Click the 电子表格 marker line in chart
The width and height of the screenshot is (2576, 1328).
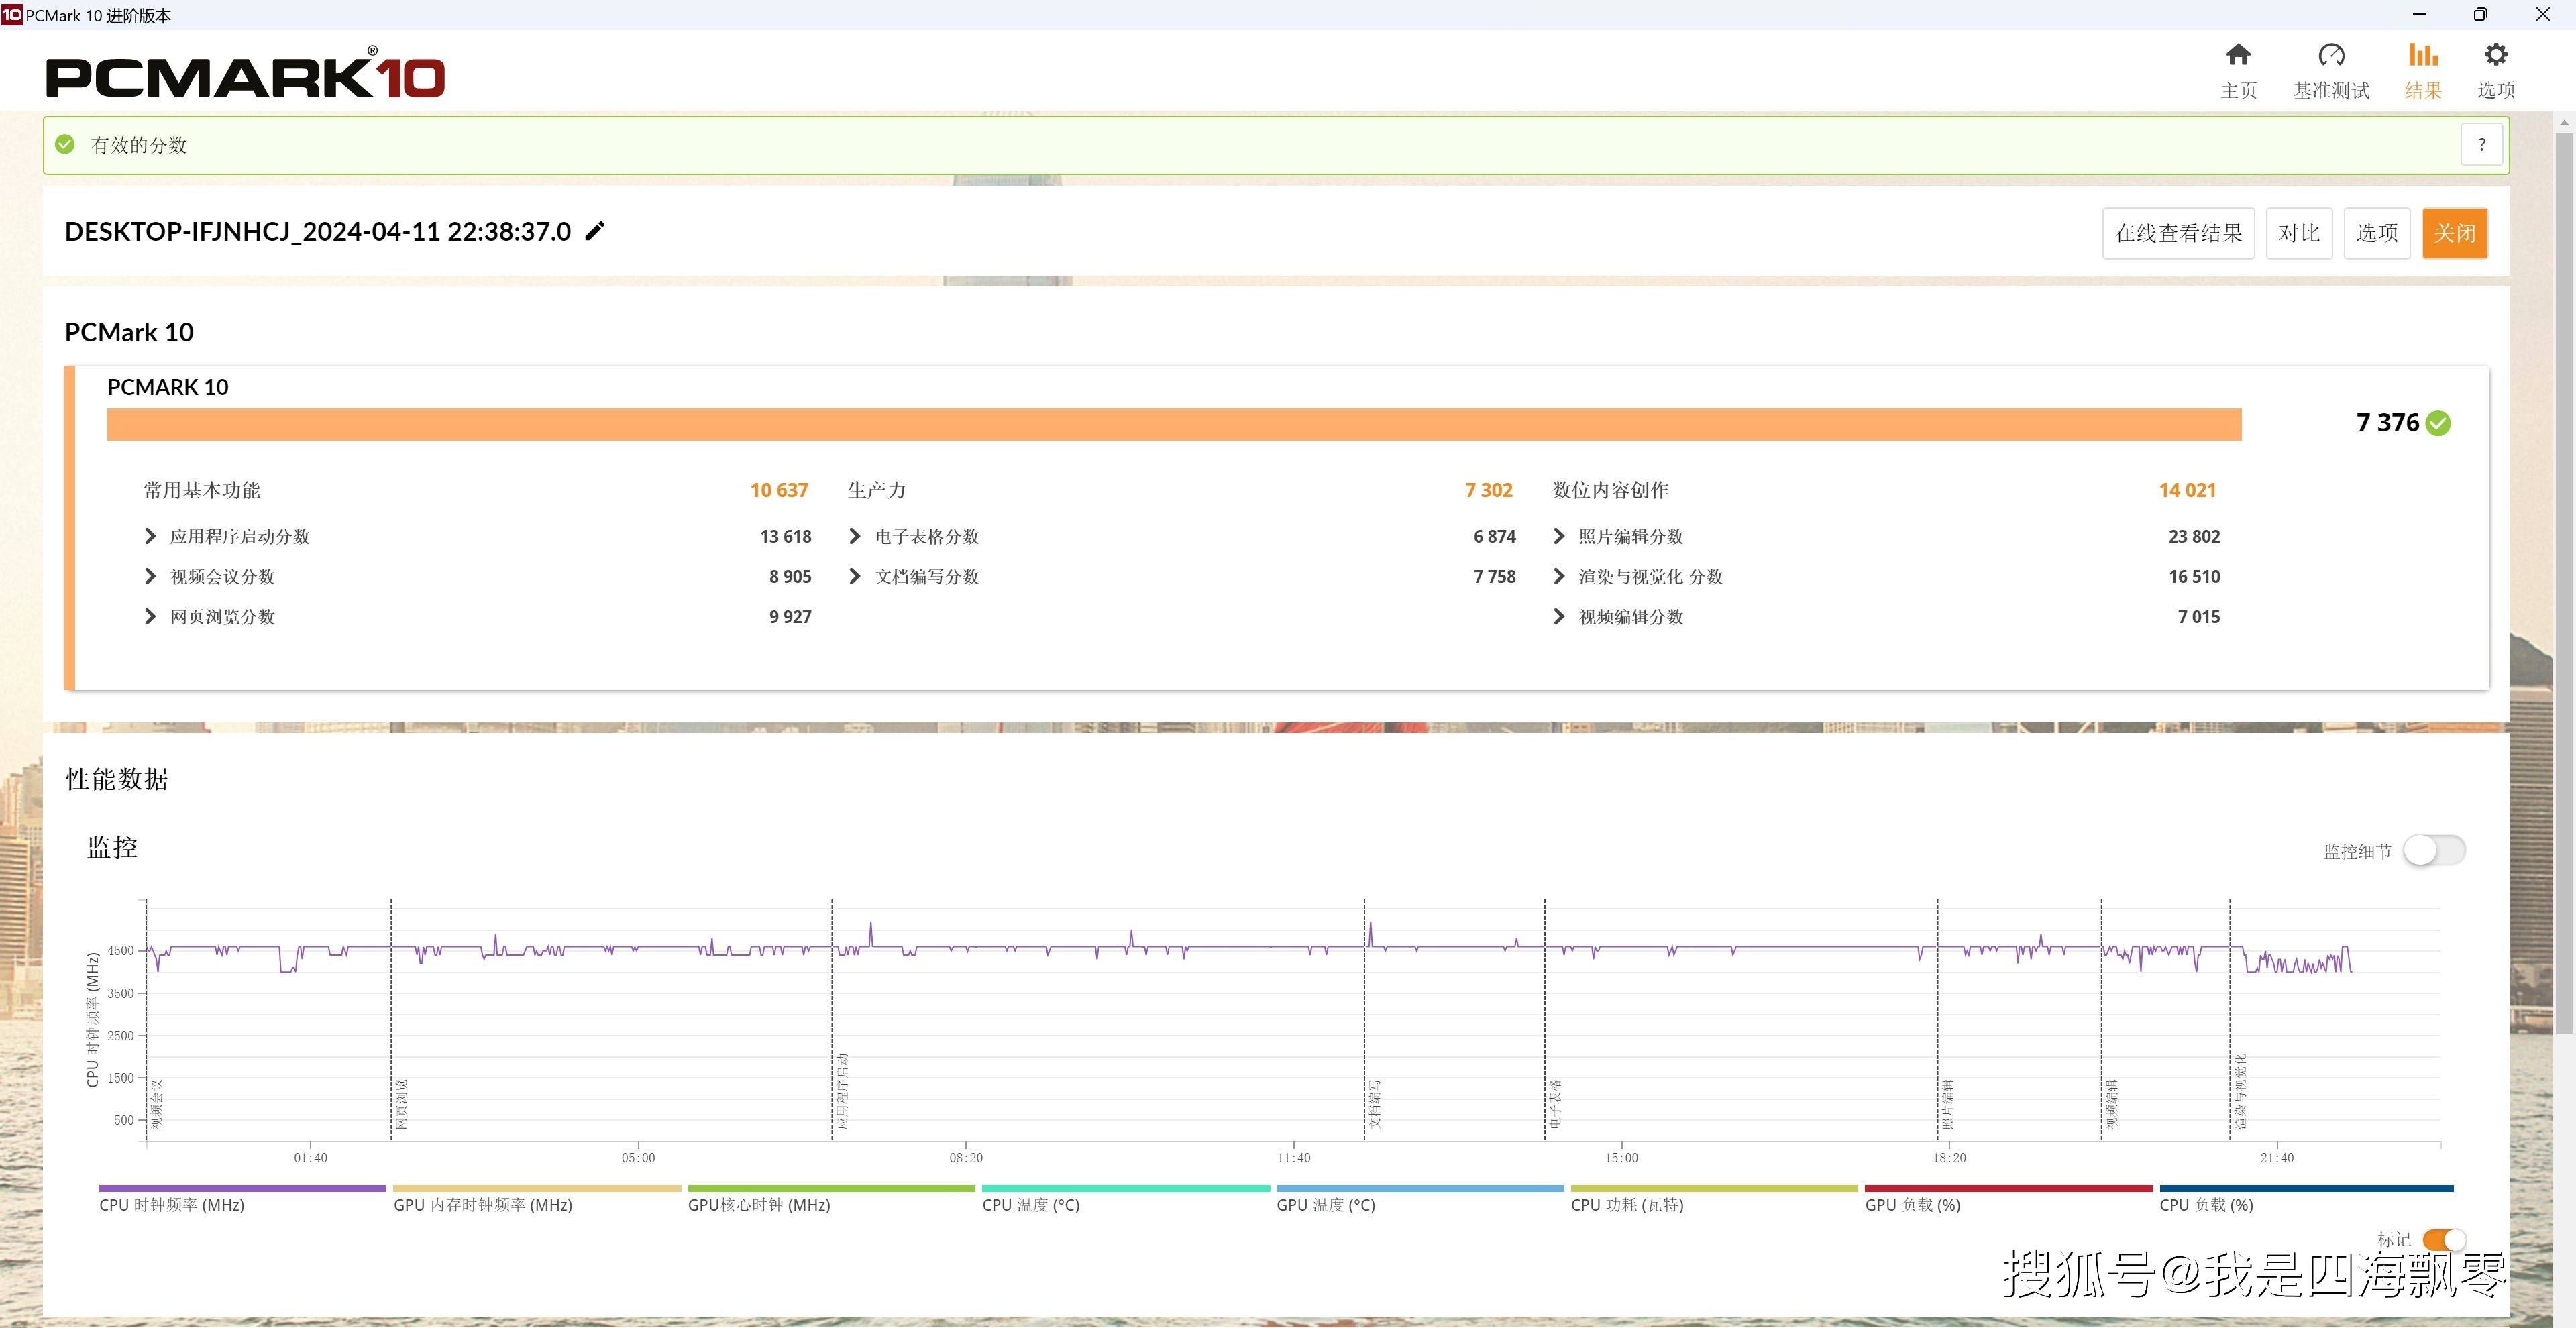pyautogui.click(x=1545, y=1019)
